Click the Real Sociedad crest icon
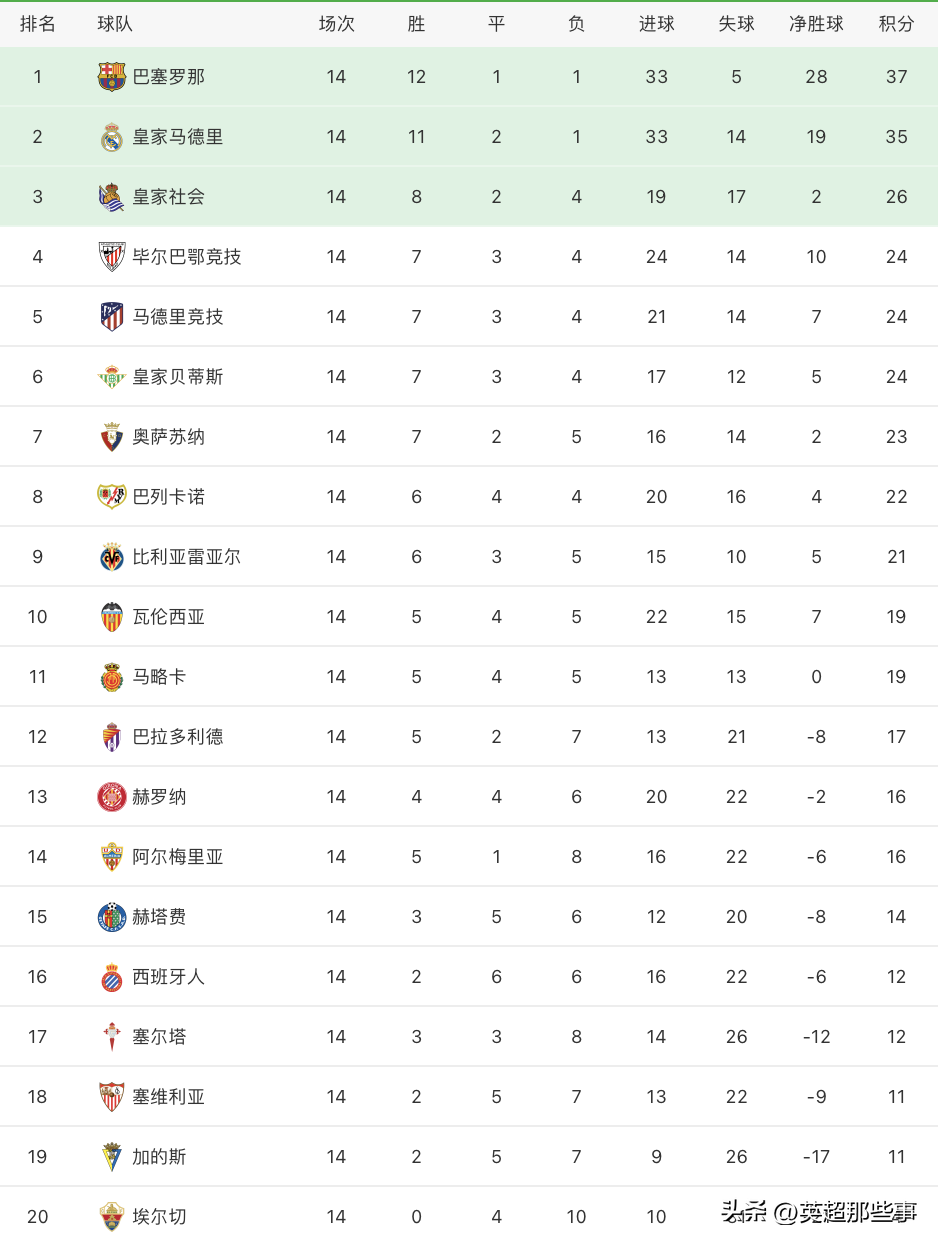The image size is (938, 1244). tap(112, 197)
